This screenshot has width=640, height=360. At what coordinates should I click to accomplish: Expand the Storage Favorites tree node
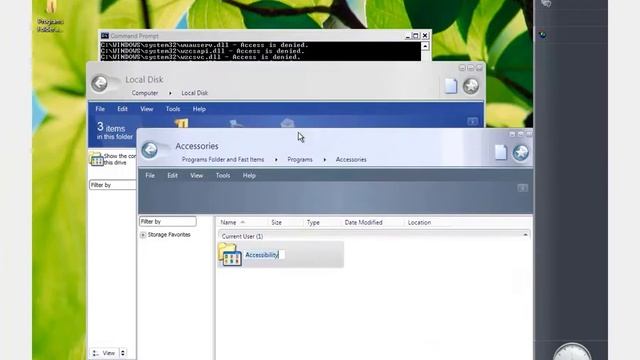pos(143,235)
